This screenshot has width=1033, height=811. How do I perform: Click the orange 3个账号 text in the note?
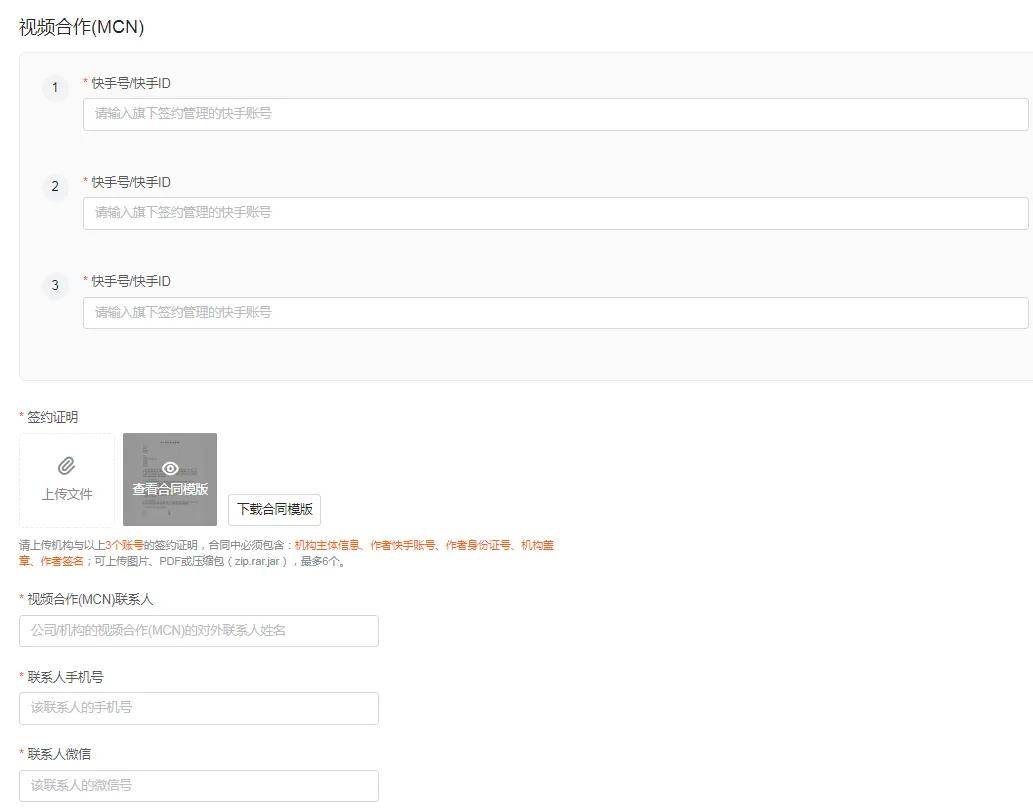tap(125, 545)
